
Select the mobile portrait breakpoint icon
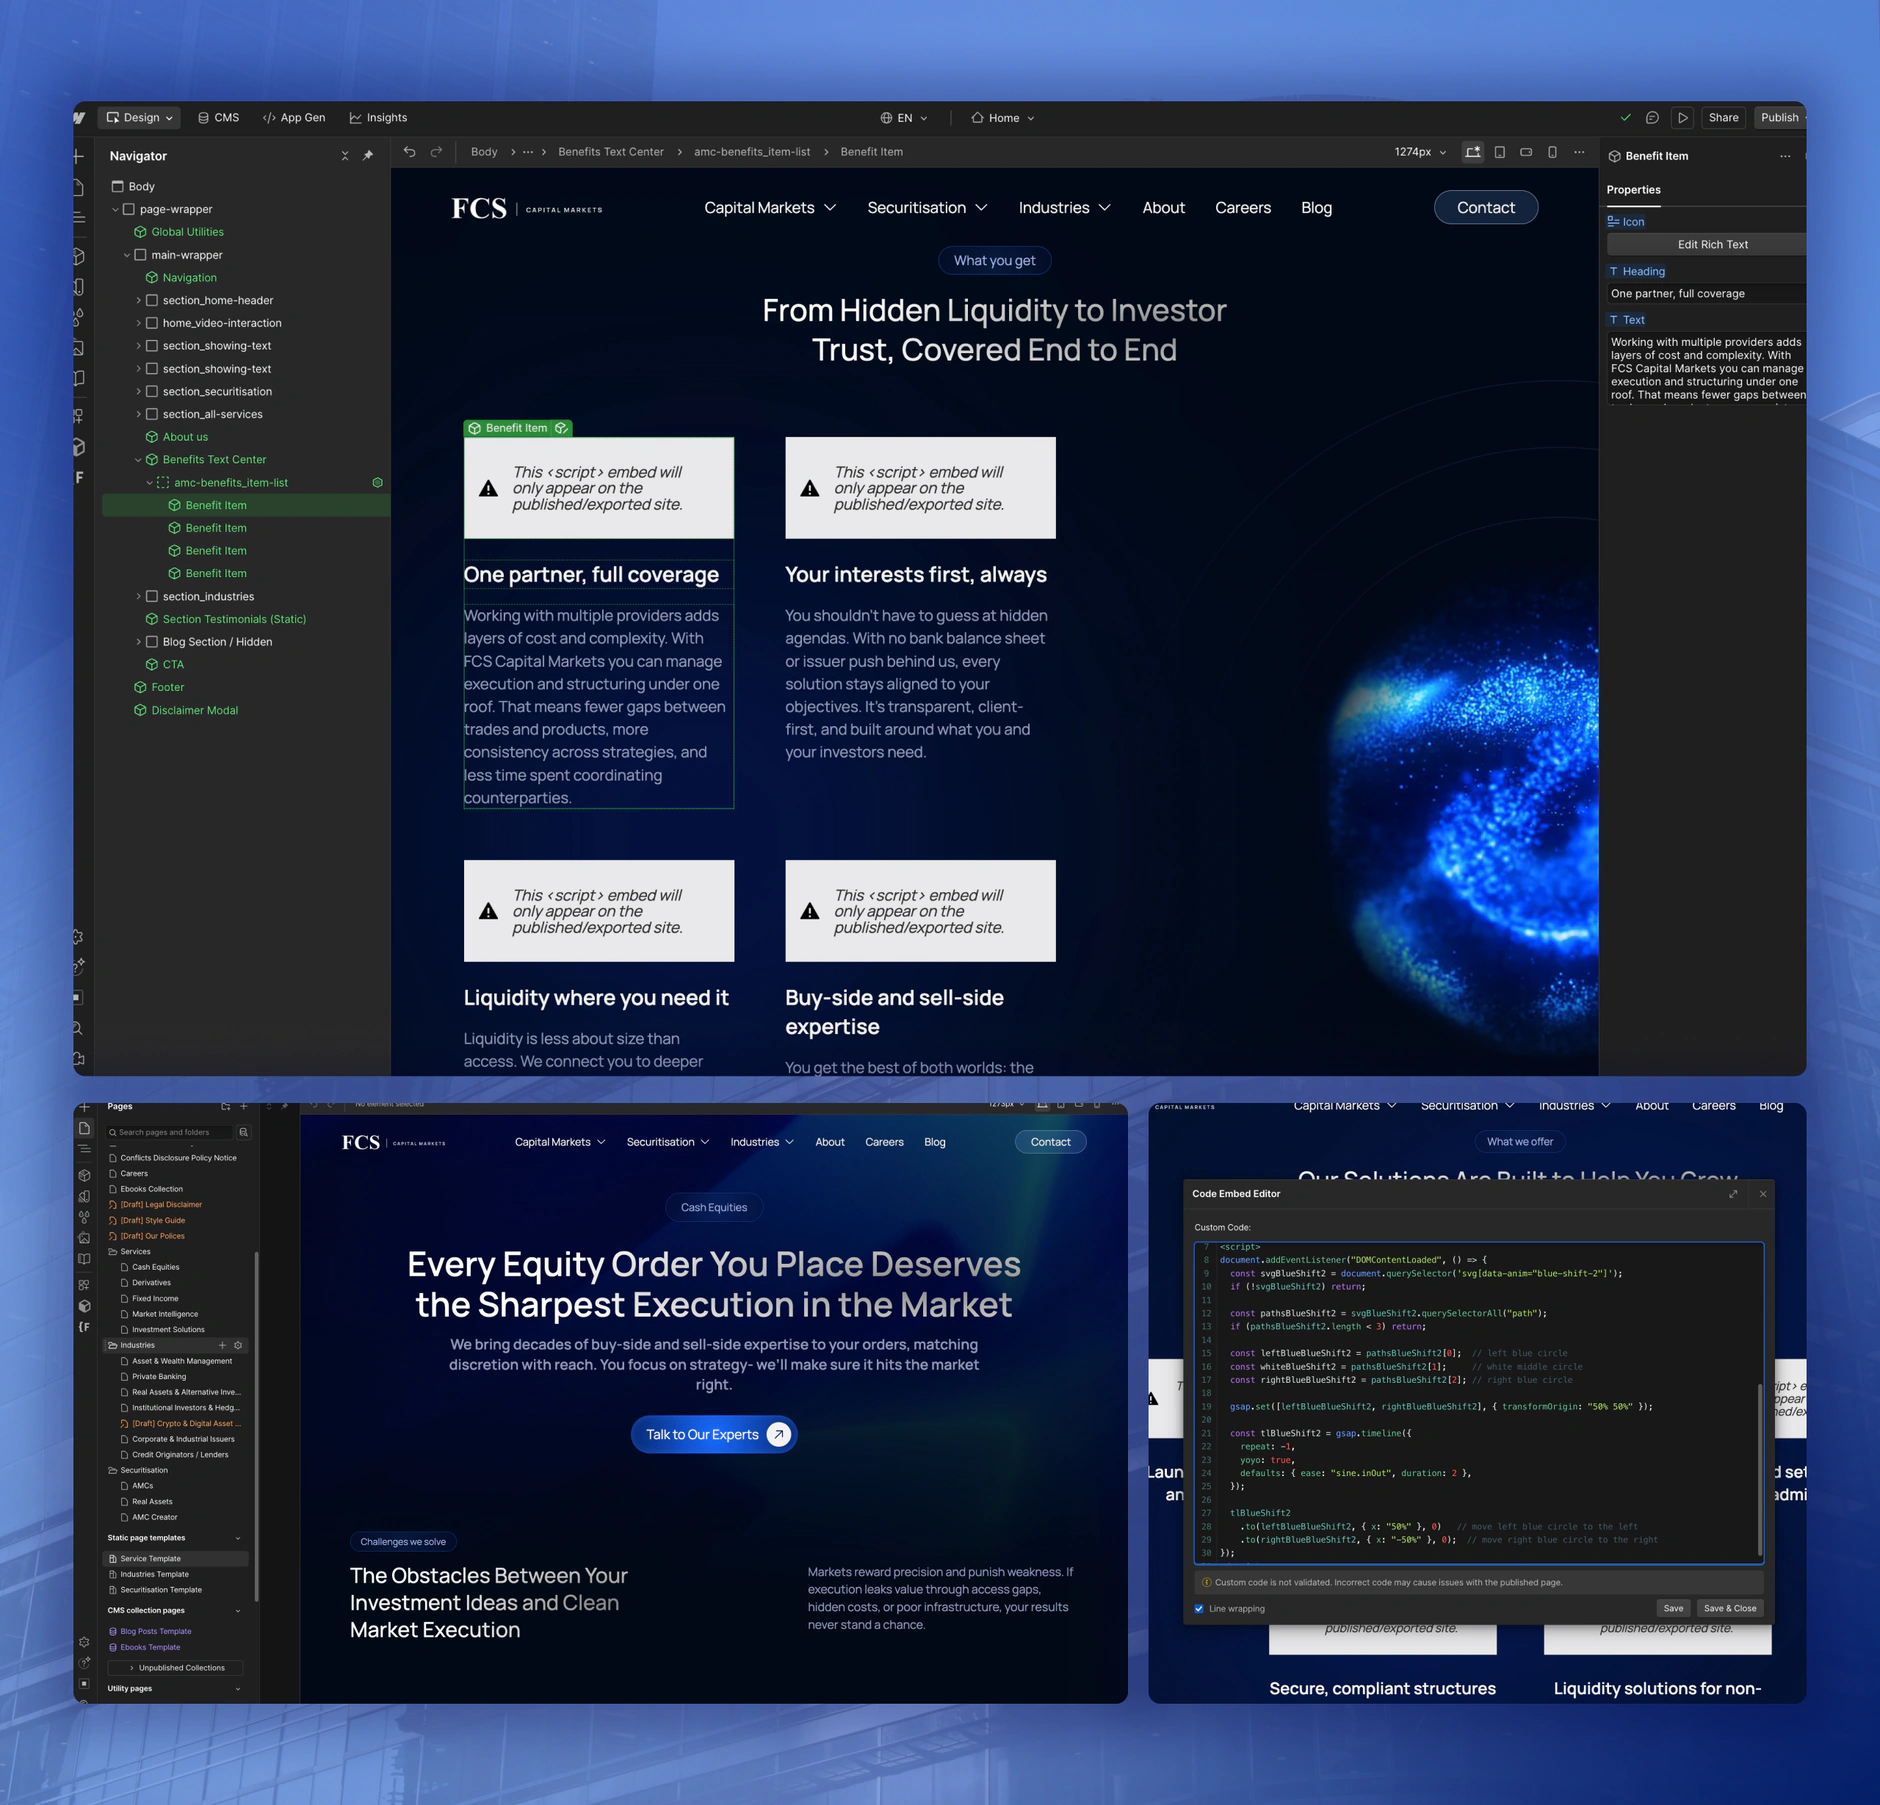point(1552,152)
